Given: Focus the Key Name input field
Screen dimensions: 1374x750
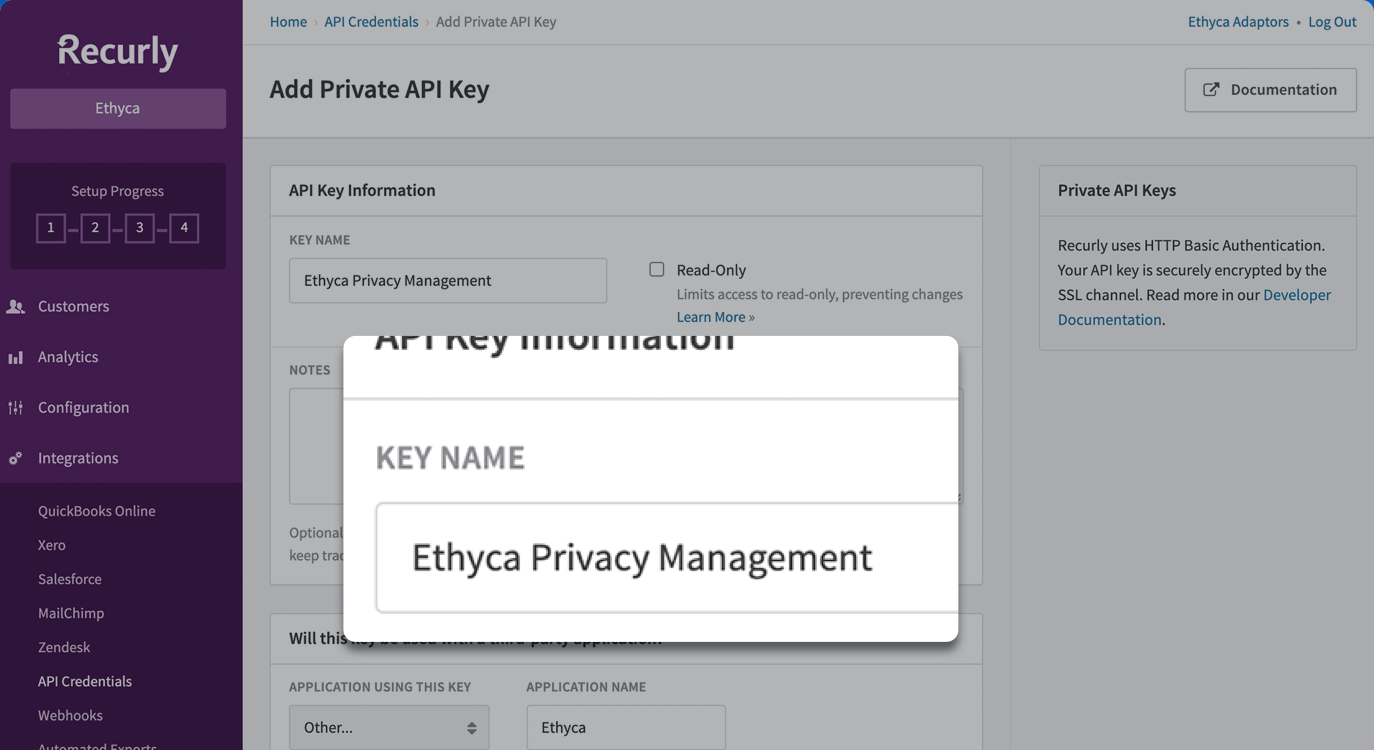Looking at the screenshot, I should tap(448, 280).
